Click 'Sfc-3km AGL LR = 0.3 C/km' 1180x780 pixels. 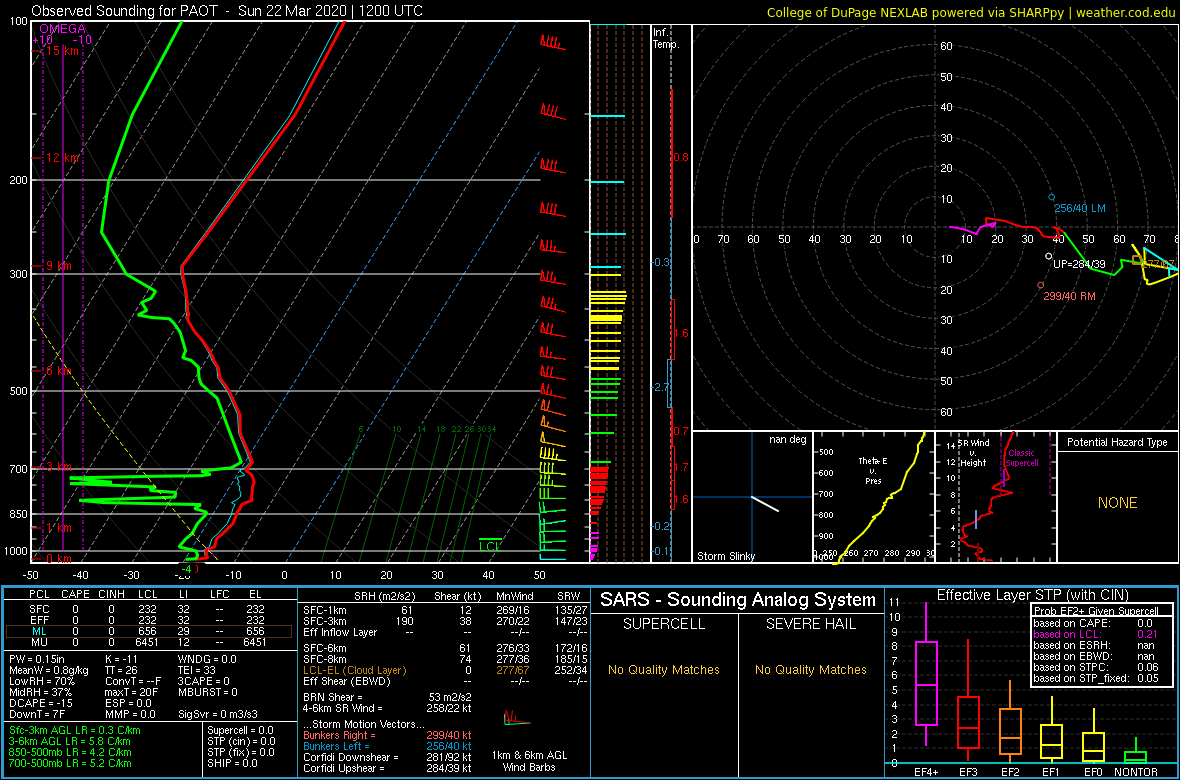75,730
